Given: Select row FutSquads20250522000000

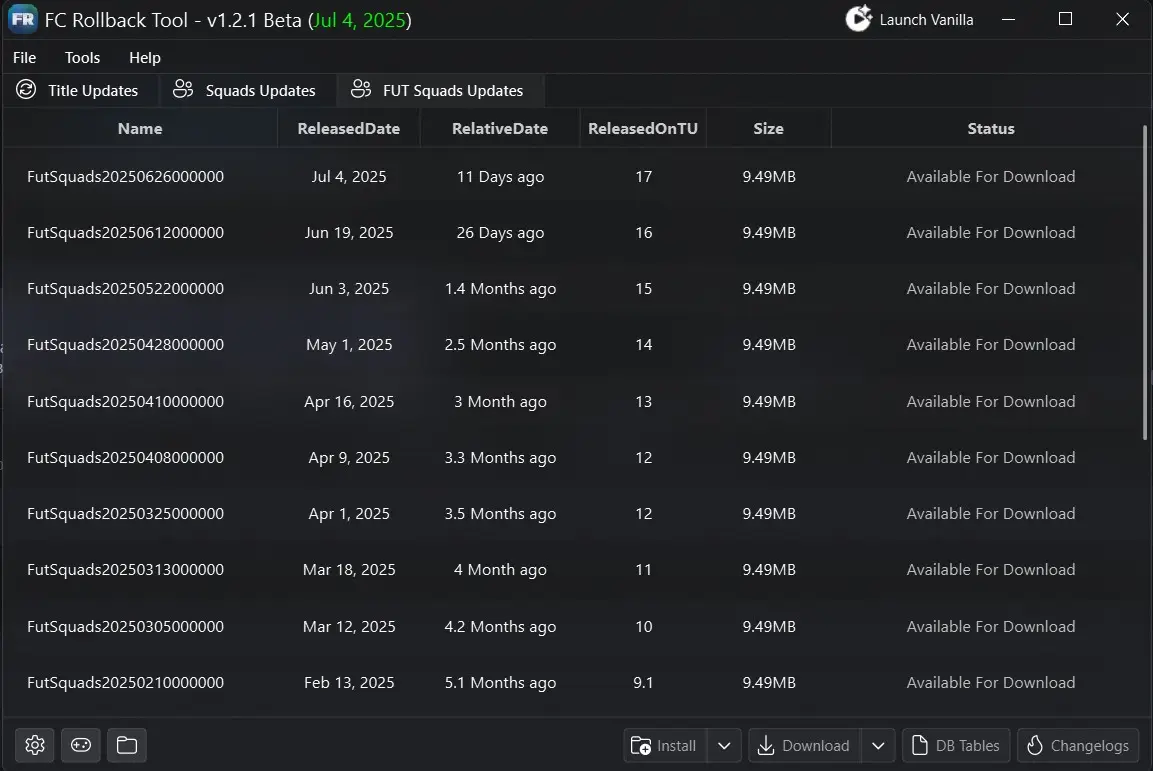Looking at the screenshot, I should pos(572,288).
